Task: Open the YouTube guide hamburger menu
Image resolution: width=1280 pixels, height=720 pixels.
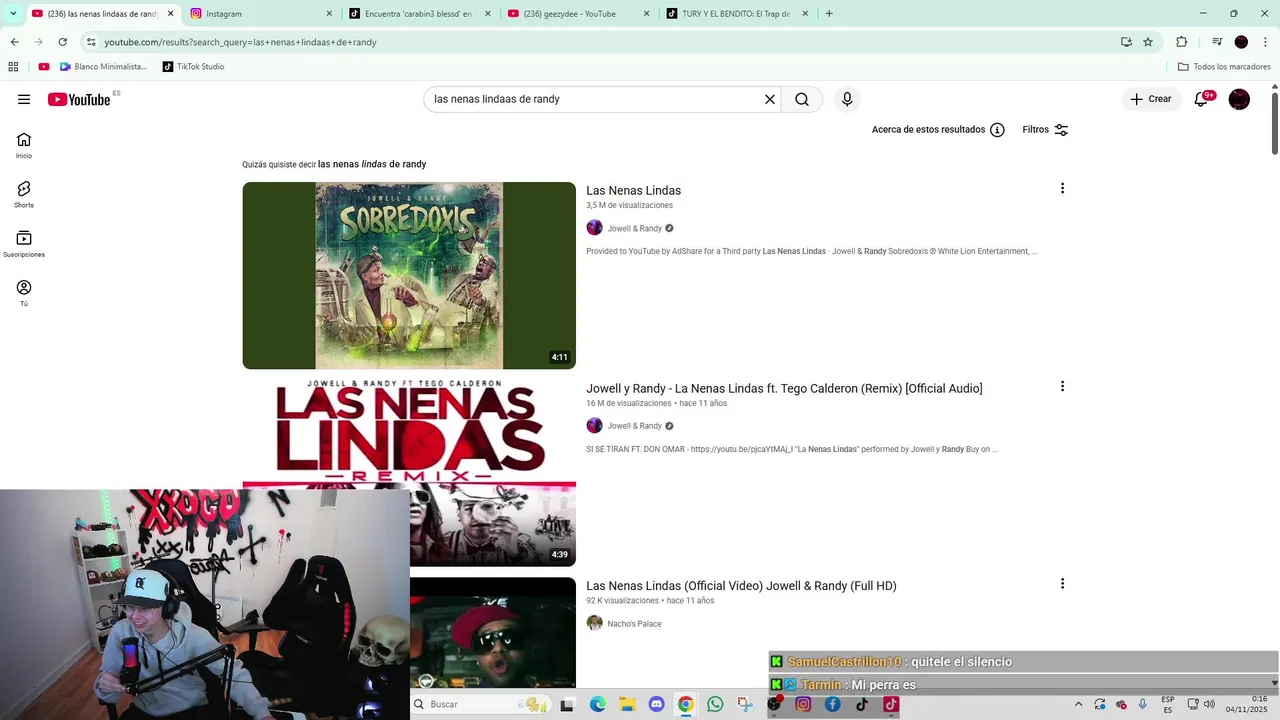Action: click(24, 99)
